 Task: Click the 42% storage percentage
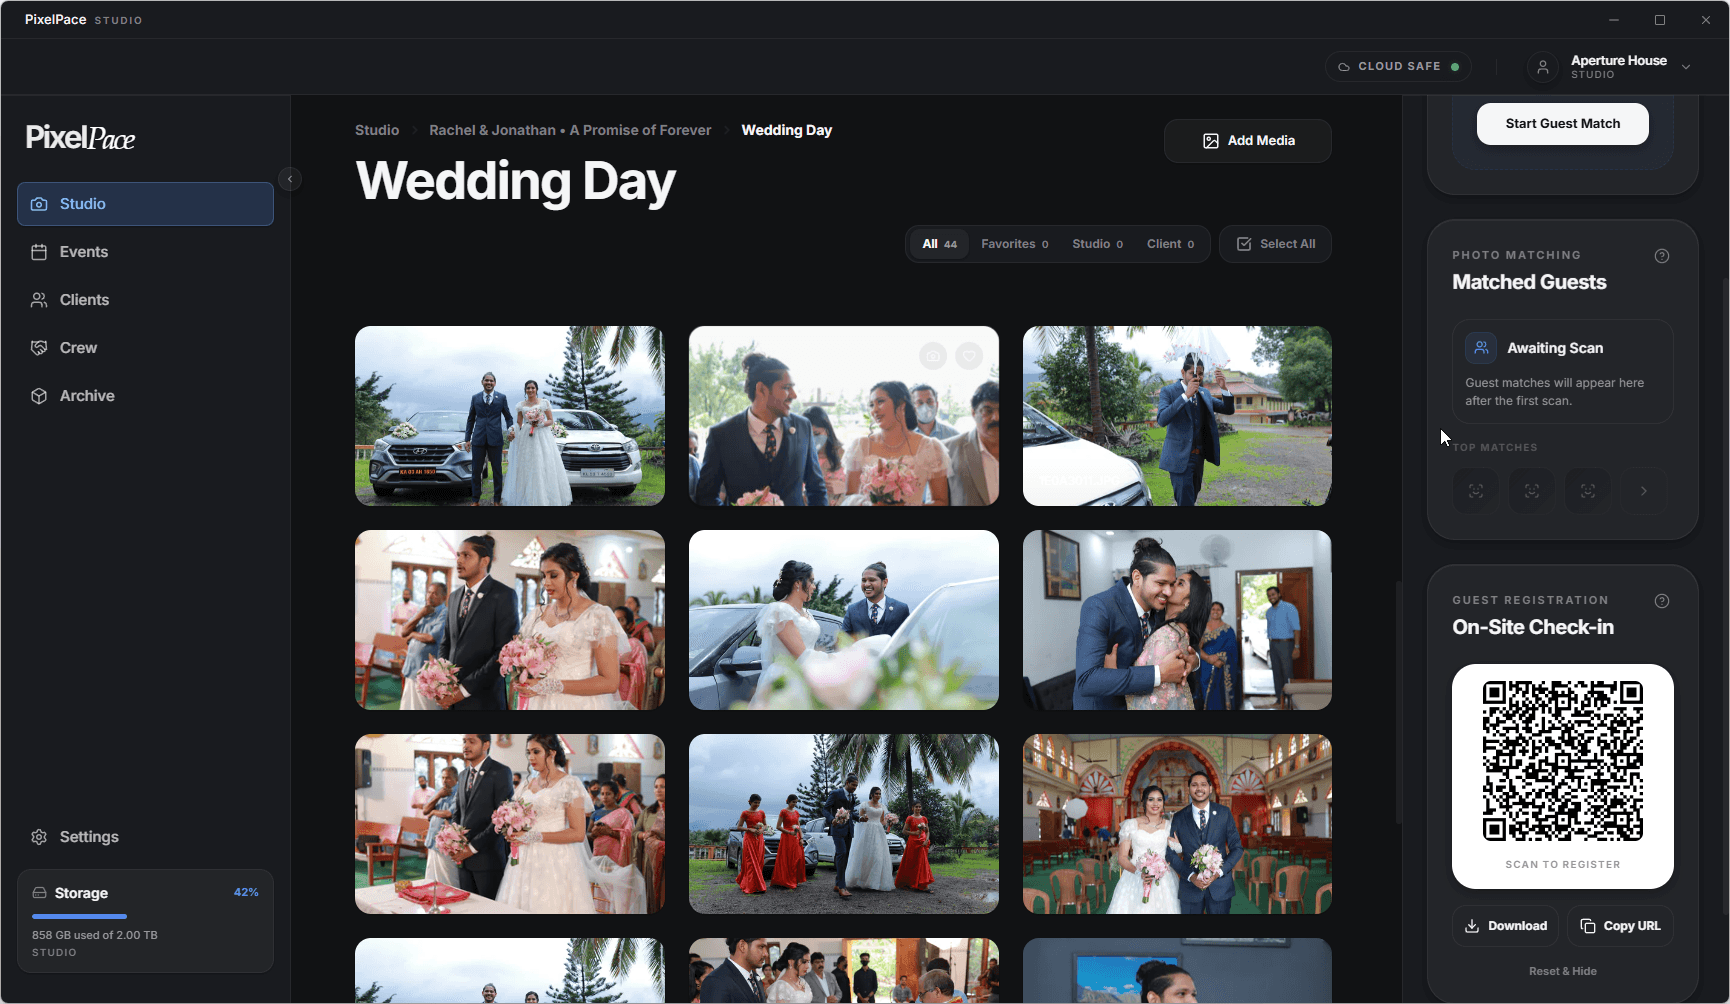(x=246, y=892)
